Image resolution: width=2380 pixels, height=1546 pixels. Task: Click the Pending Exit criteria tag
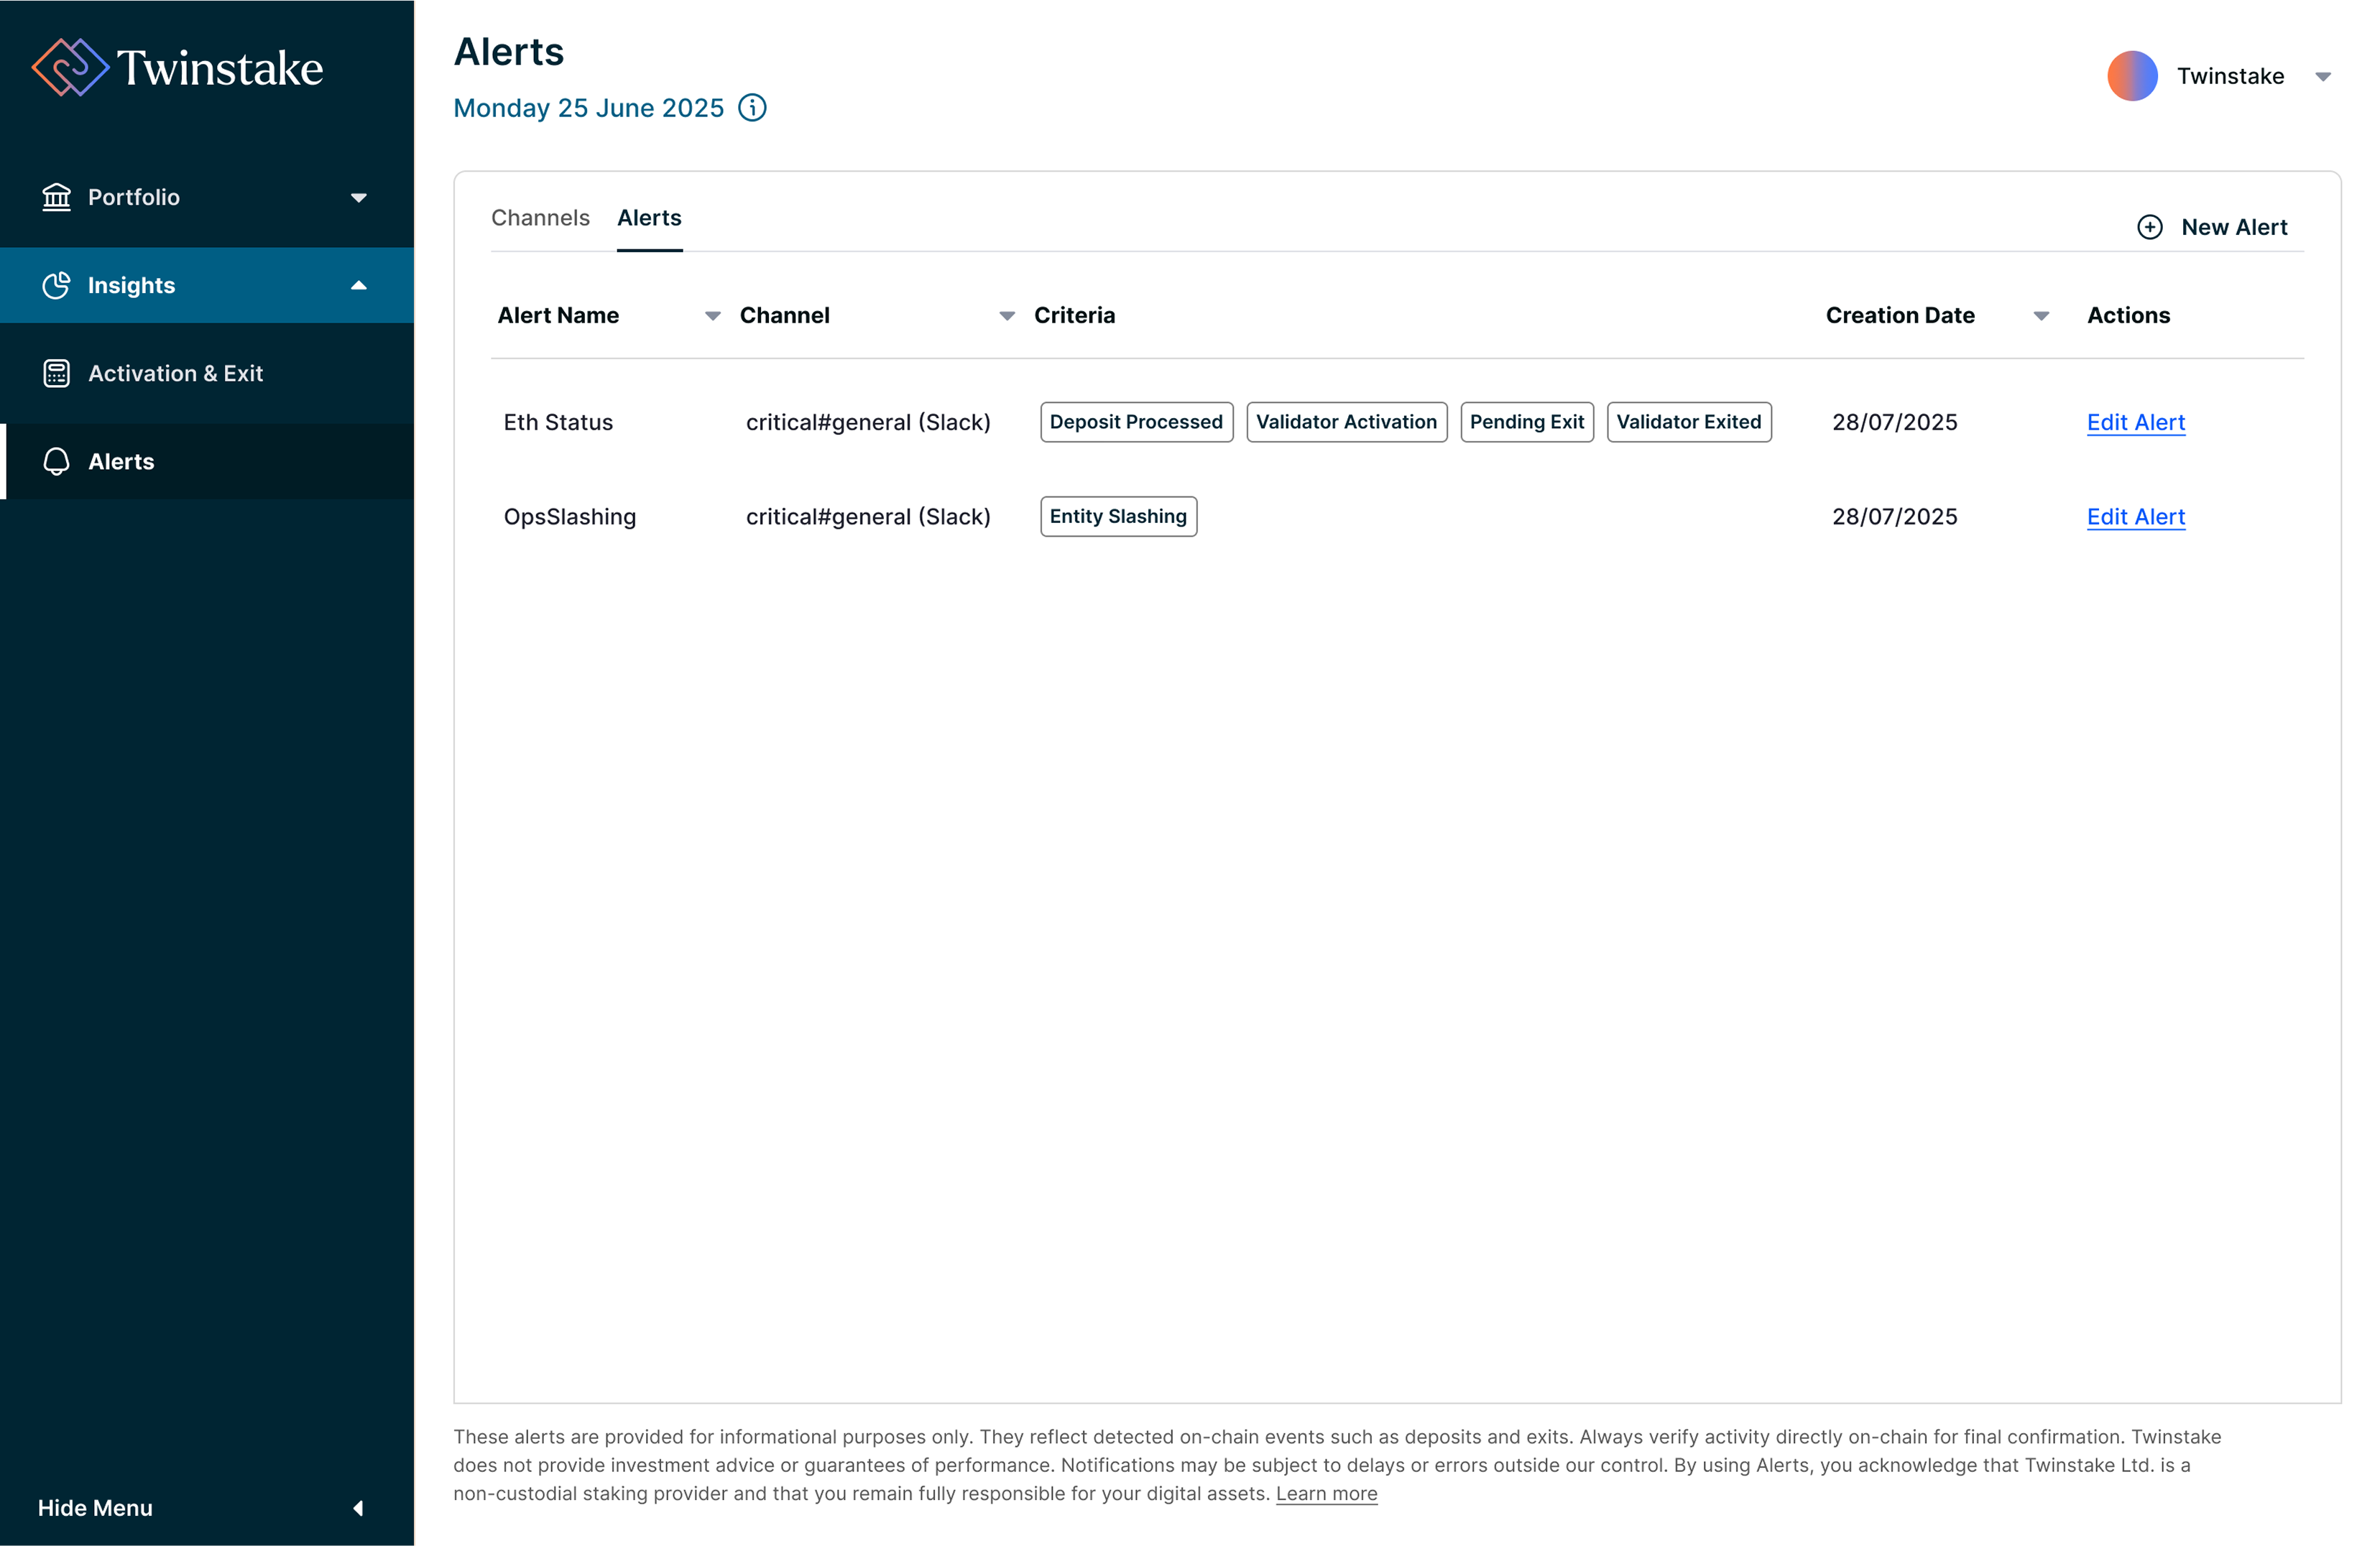pos(1526,422)
